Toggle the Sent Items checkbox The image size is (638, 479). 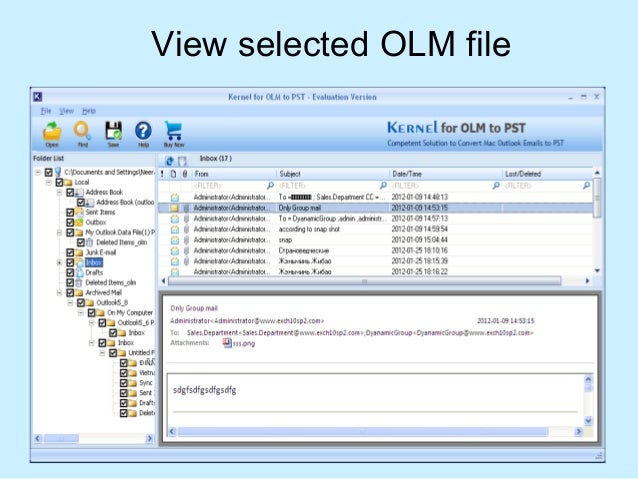[x=70, y=212]
